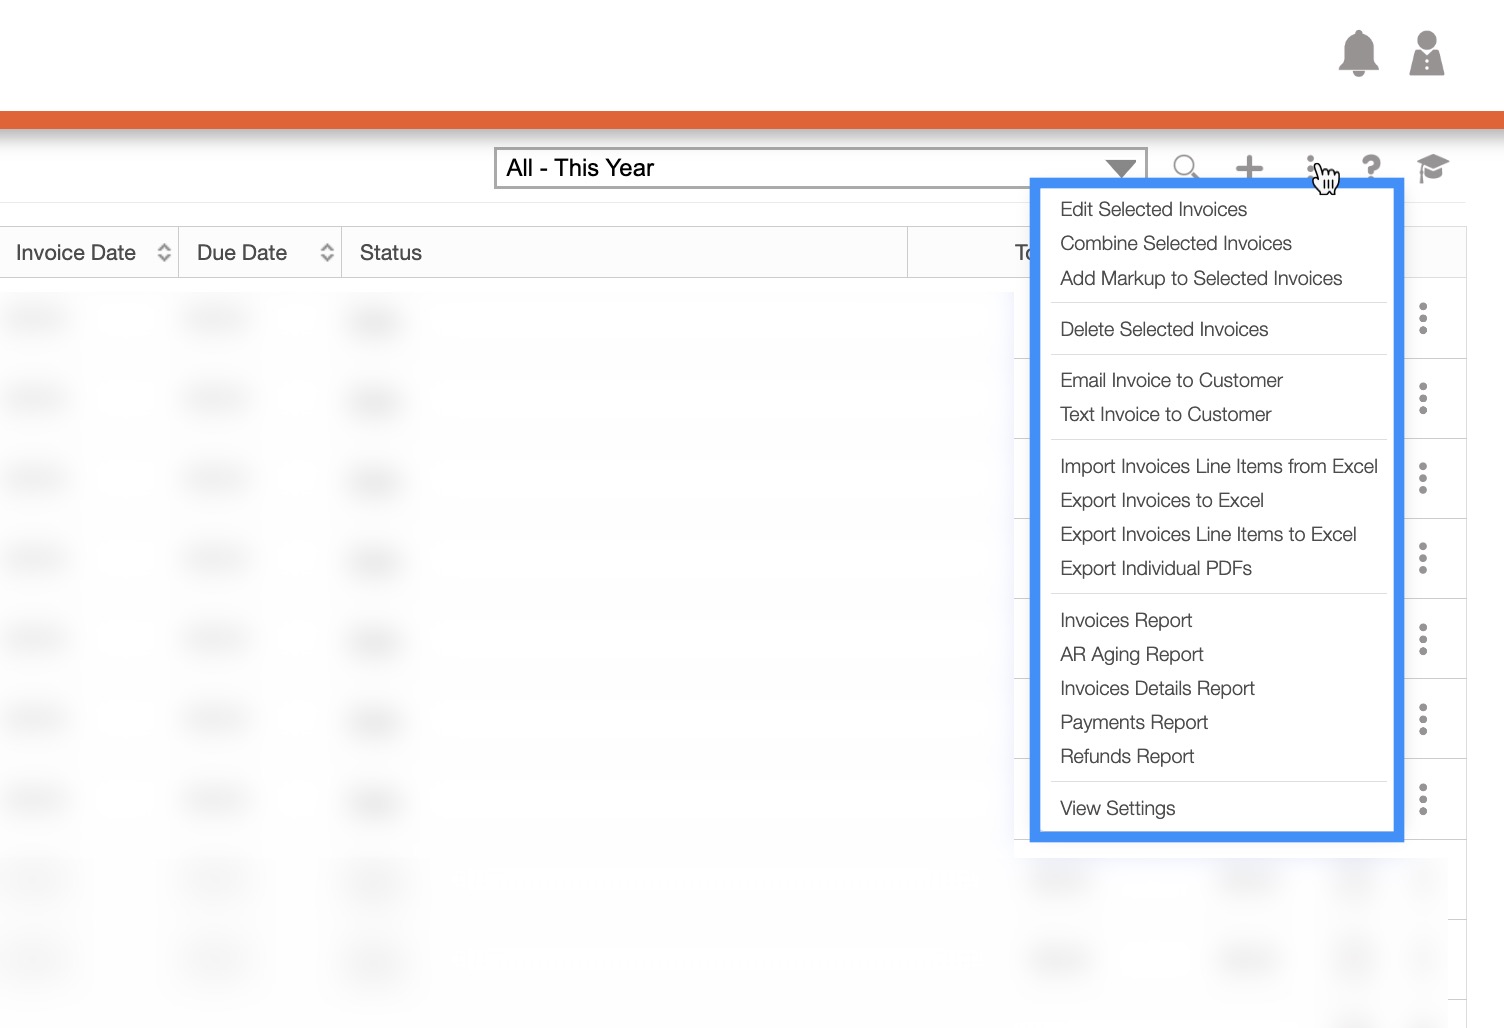Select Export Individual PDFs
Image resolution: width=1504 pixels, height=1028 pixels.
1155,568
